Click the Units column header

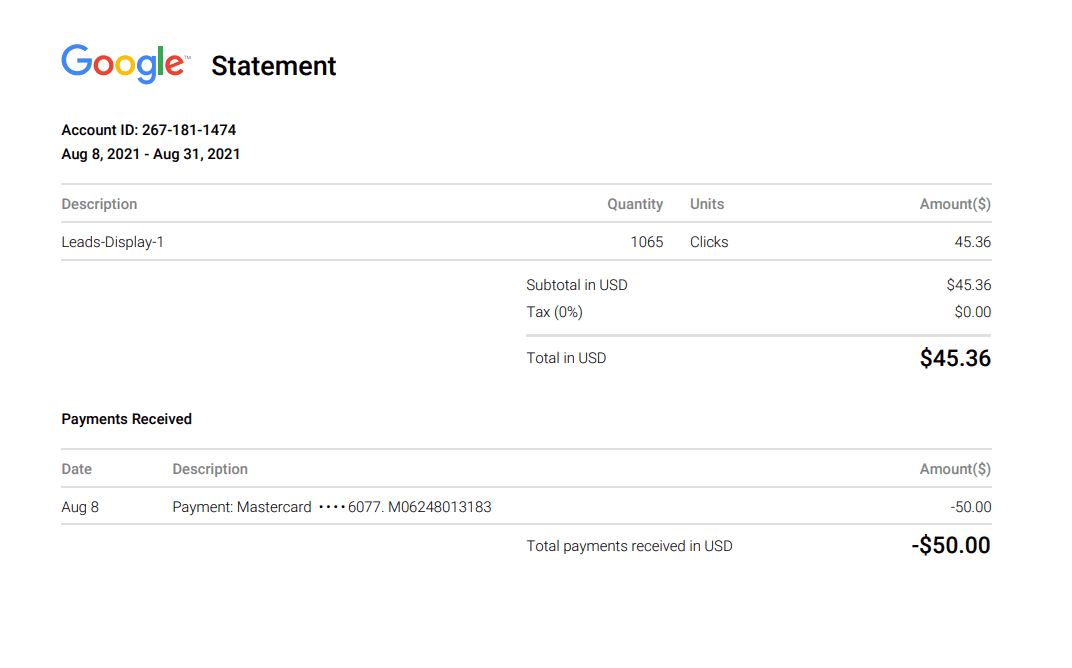tap(706, 204)
